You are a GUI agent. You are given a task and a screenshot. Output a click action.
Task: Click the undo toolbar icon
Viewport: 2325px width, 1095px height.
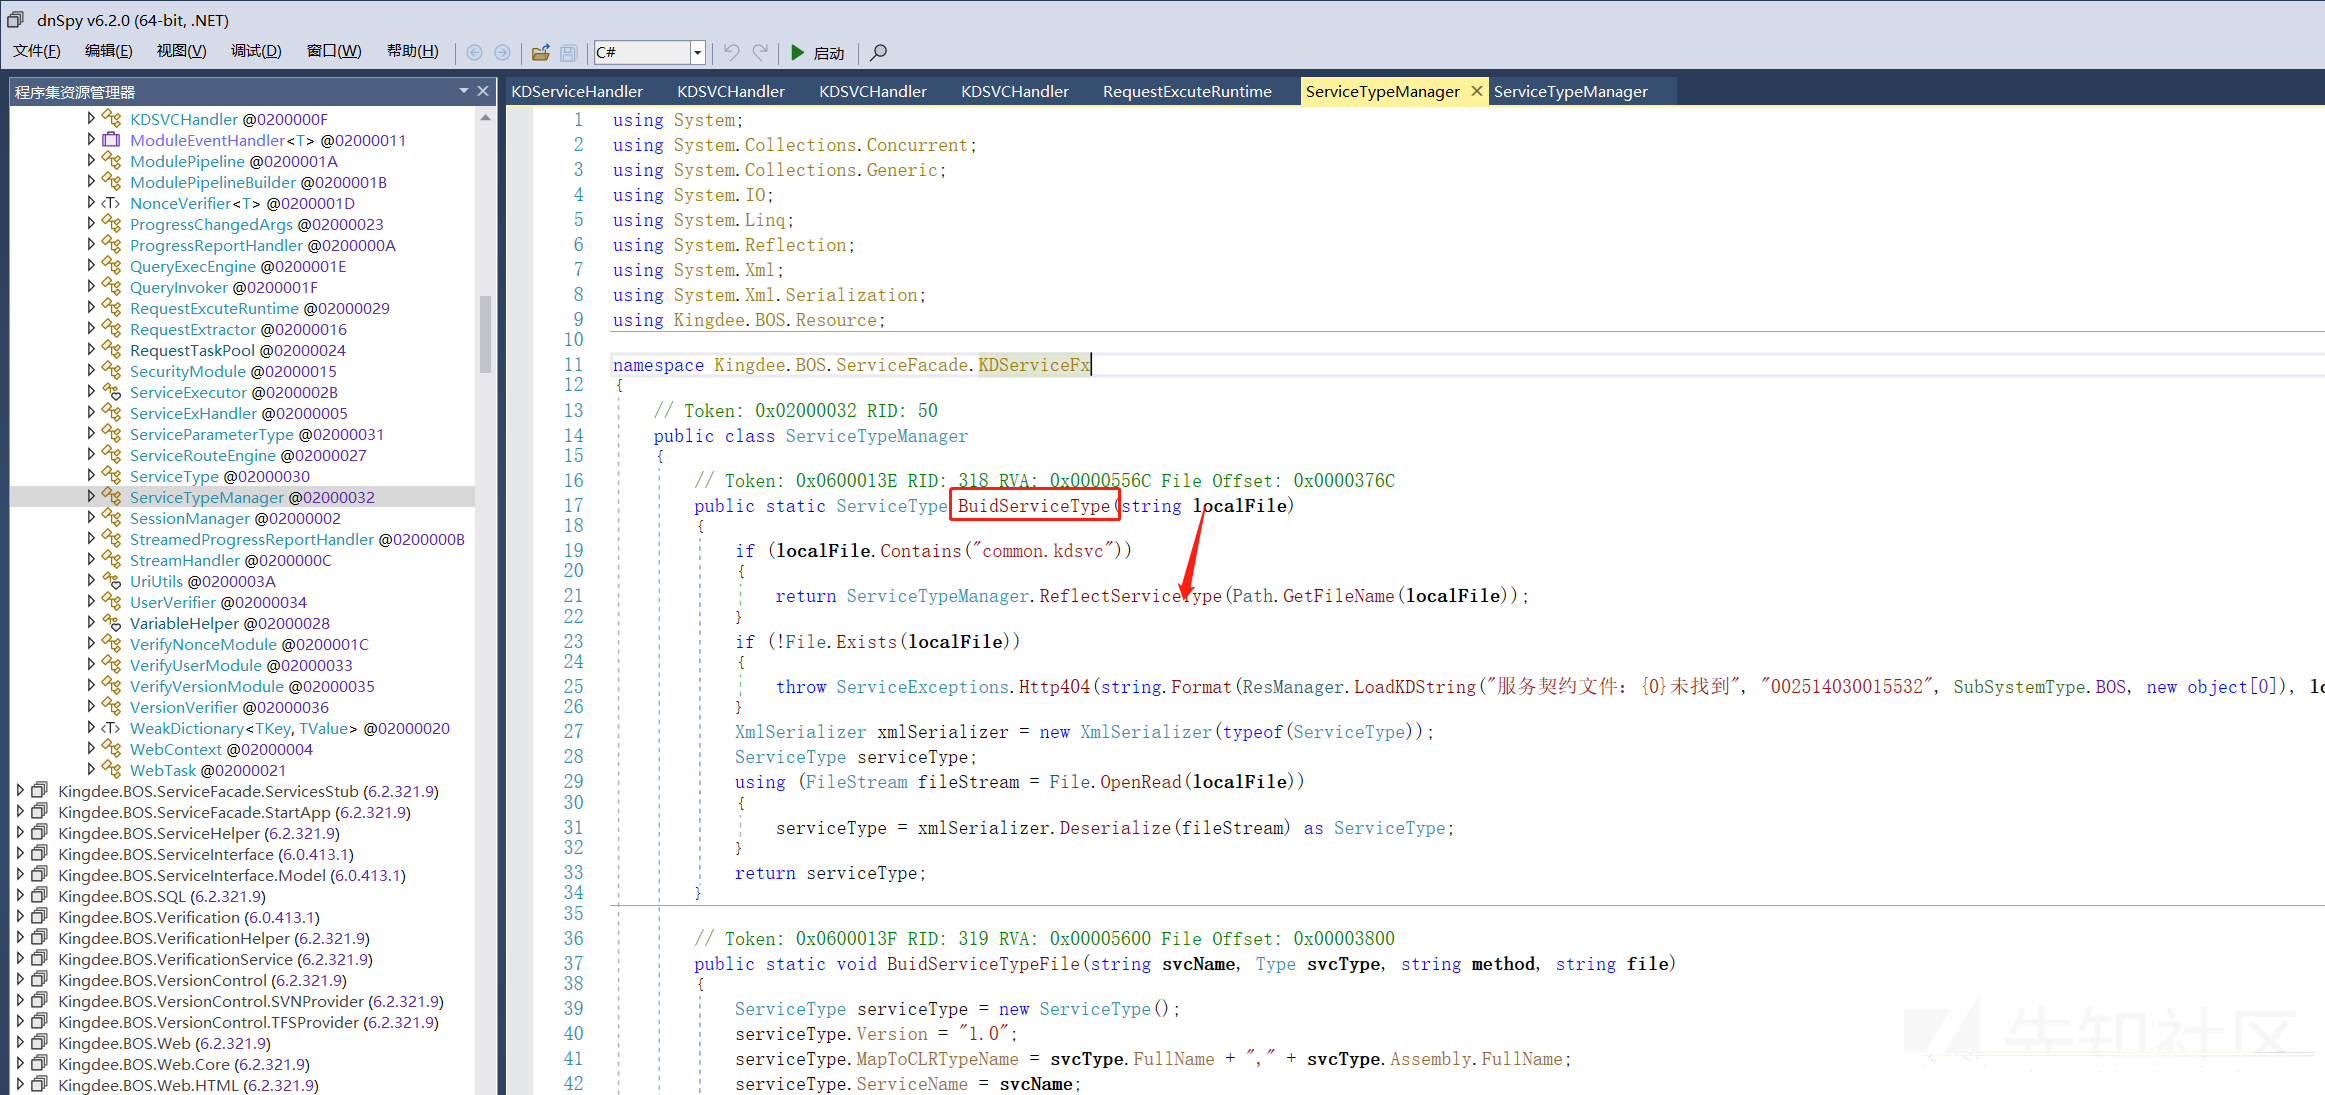click(732, 52)
